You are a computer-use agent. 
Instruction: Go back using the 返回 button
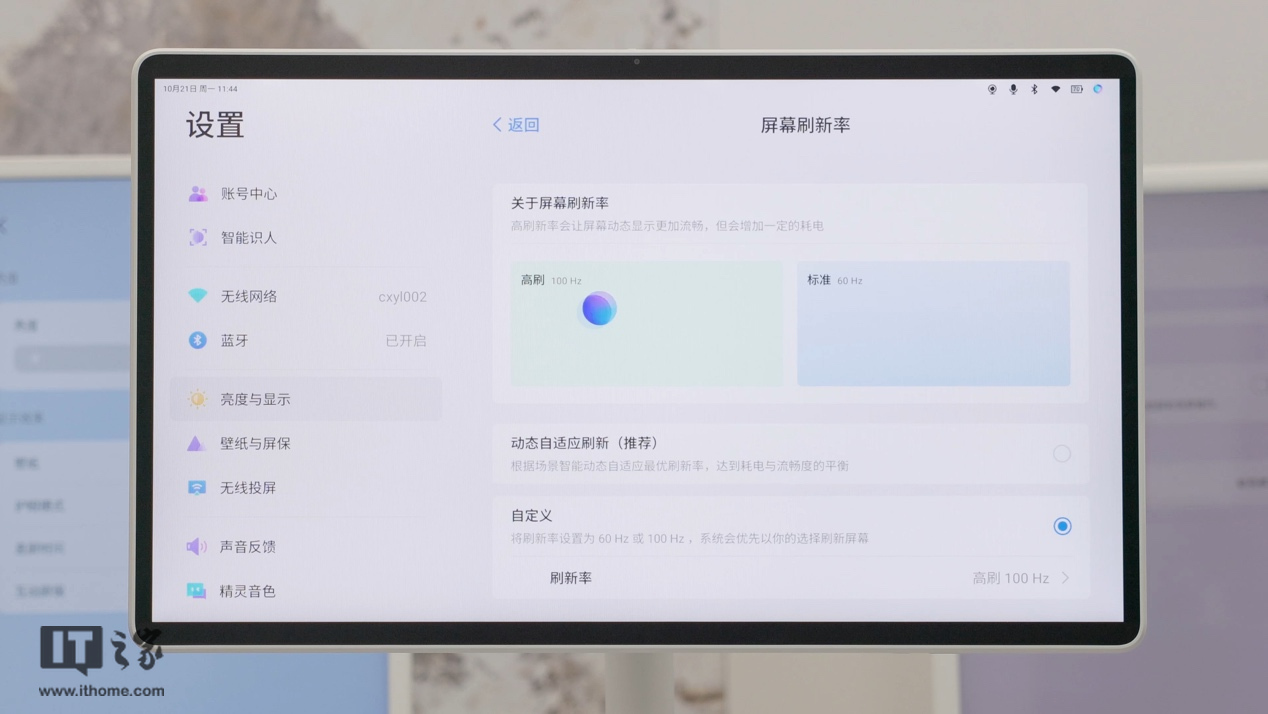click(x=516, y=125)
